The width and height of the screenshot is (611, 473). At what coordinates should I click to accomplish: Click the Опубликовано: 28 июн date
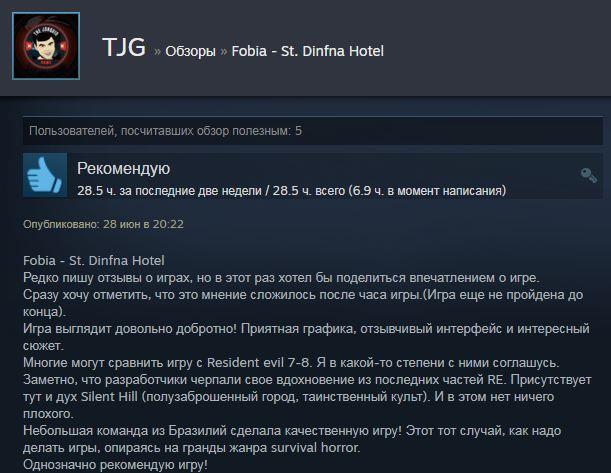103,224
